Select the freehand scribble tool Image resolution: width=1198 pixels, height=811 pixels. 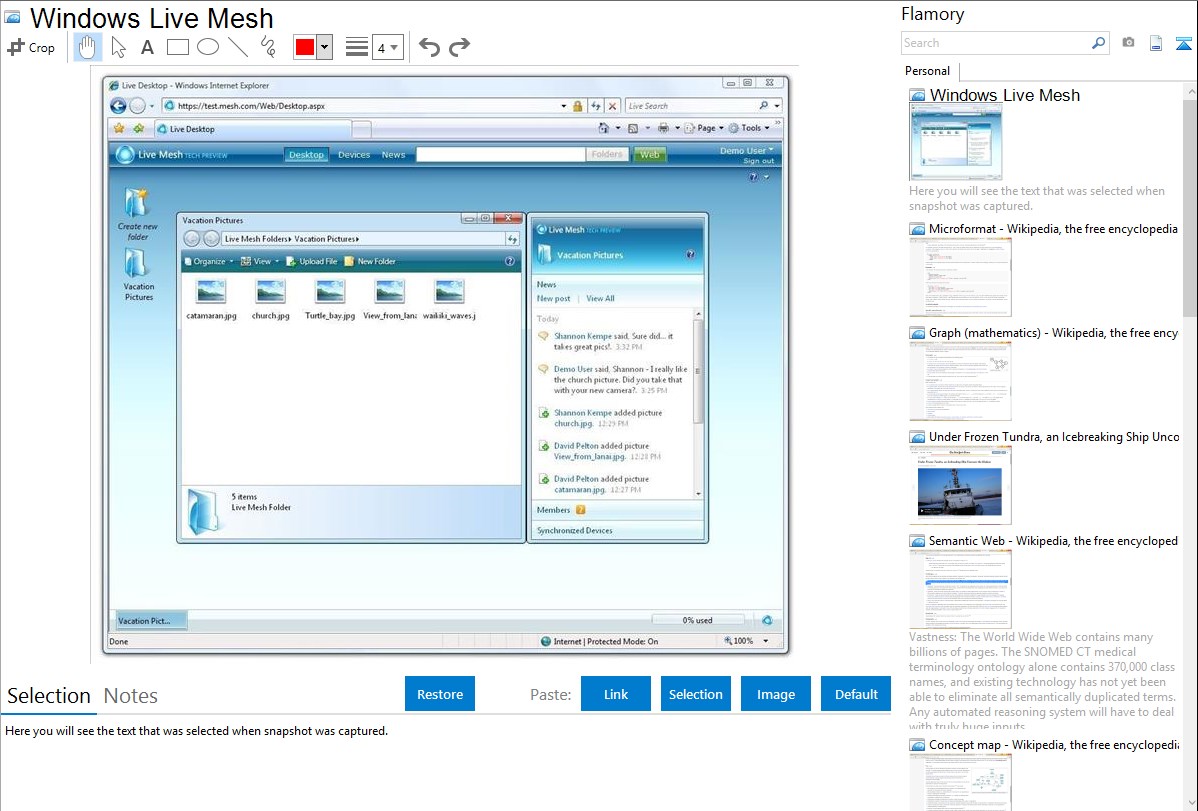click(268, 47)
